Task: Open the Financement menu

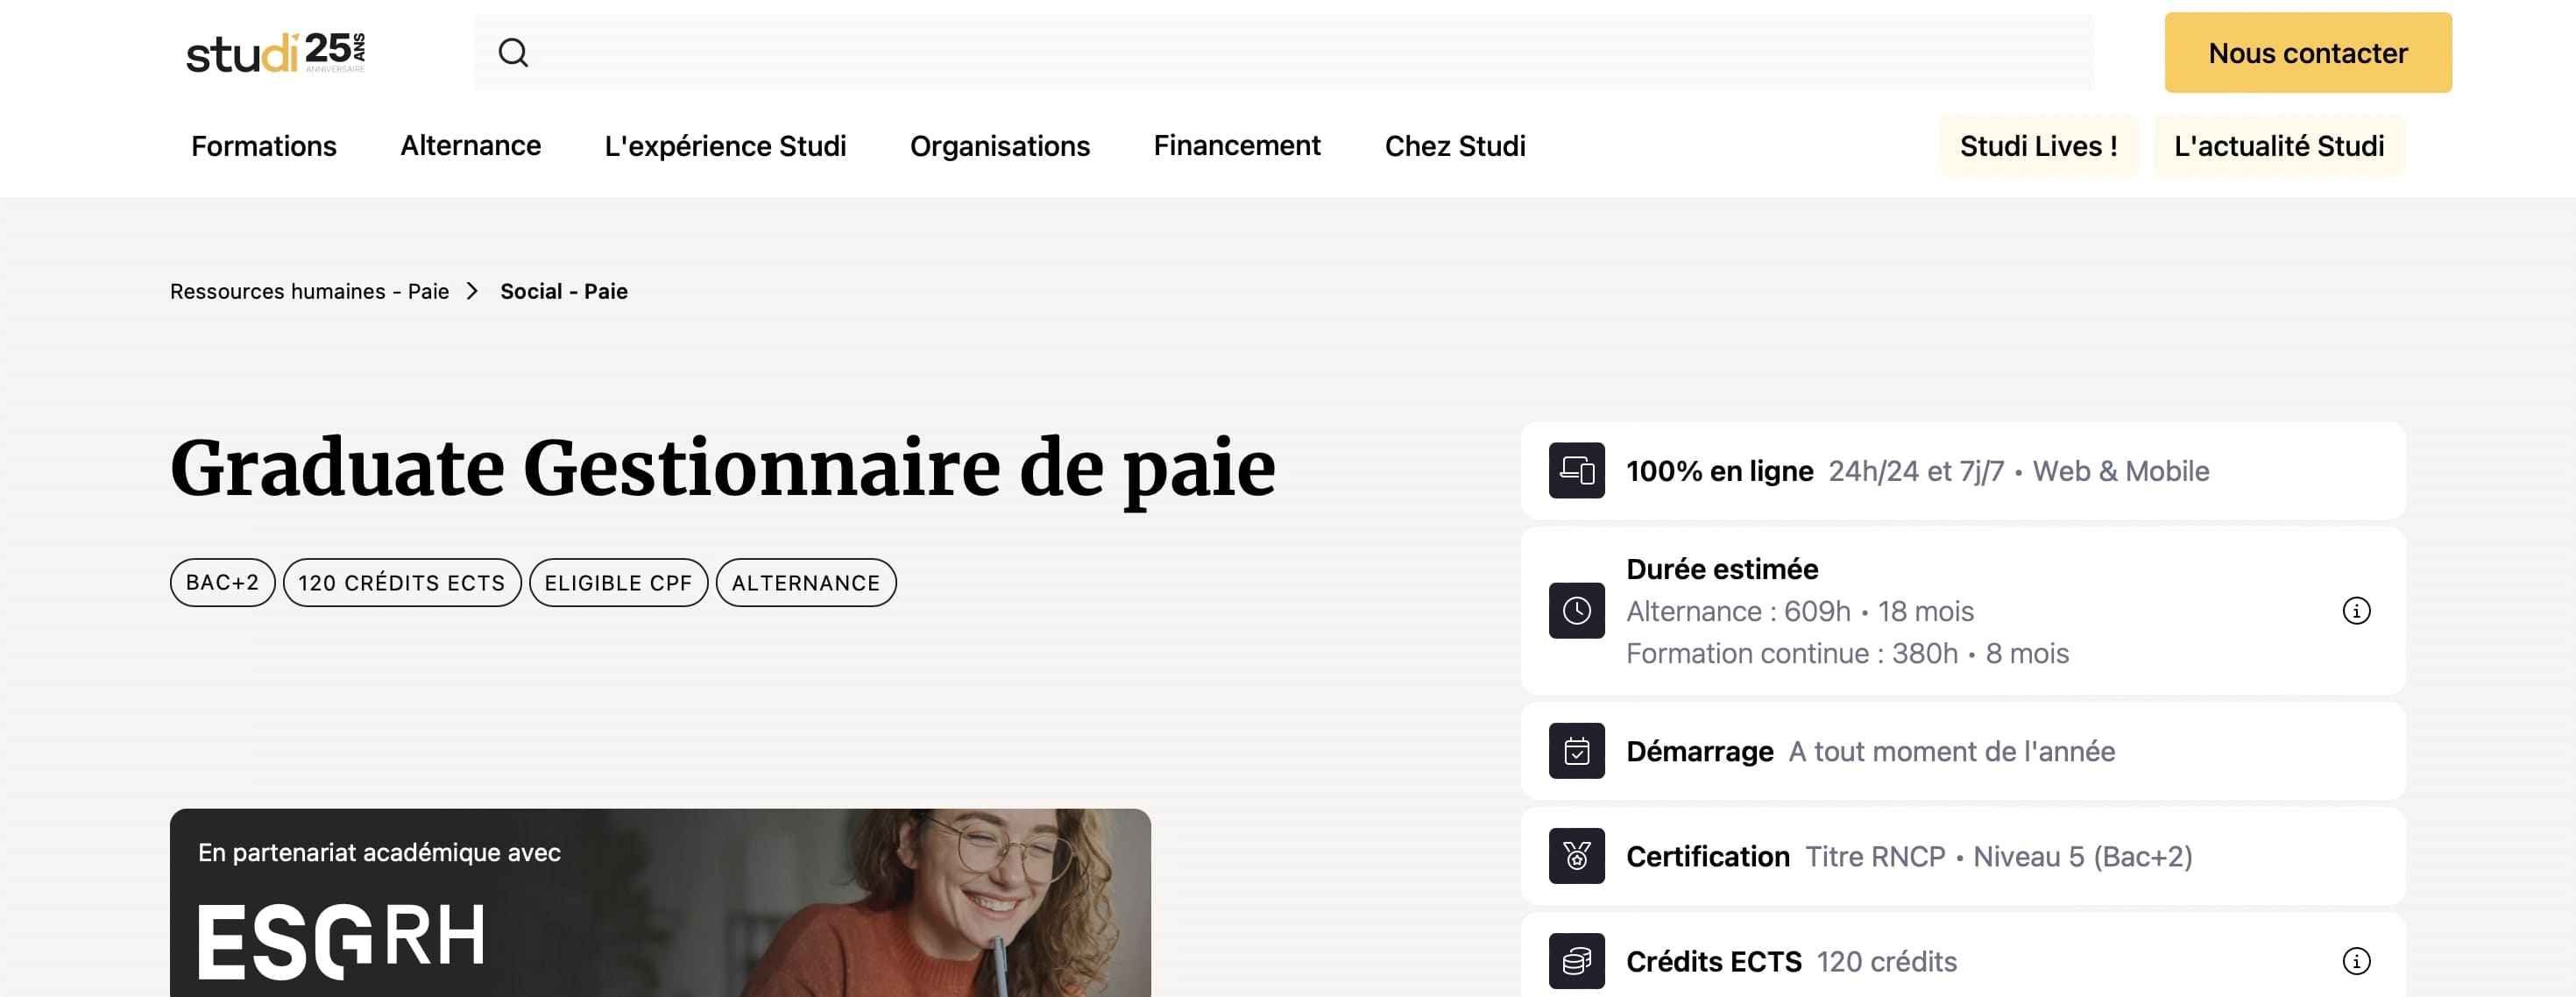Action: [1237, 146]
